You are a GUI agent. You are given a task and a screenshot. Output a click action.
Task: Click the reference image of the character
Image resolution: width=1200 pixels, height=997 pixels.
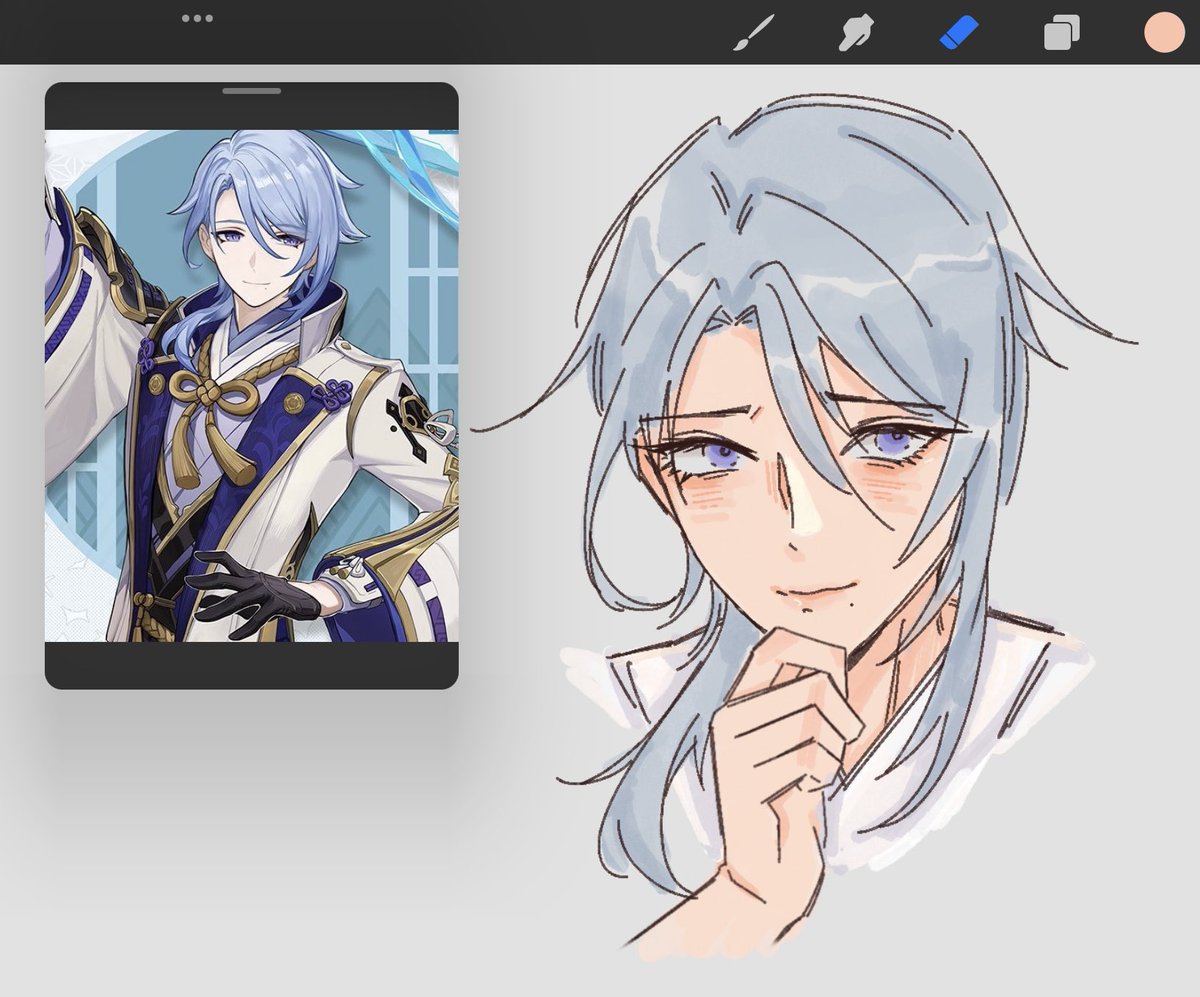(x=252, y=386)
